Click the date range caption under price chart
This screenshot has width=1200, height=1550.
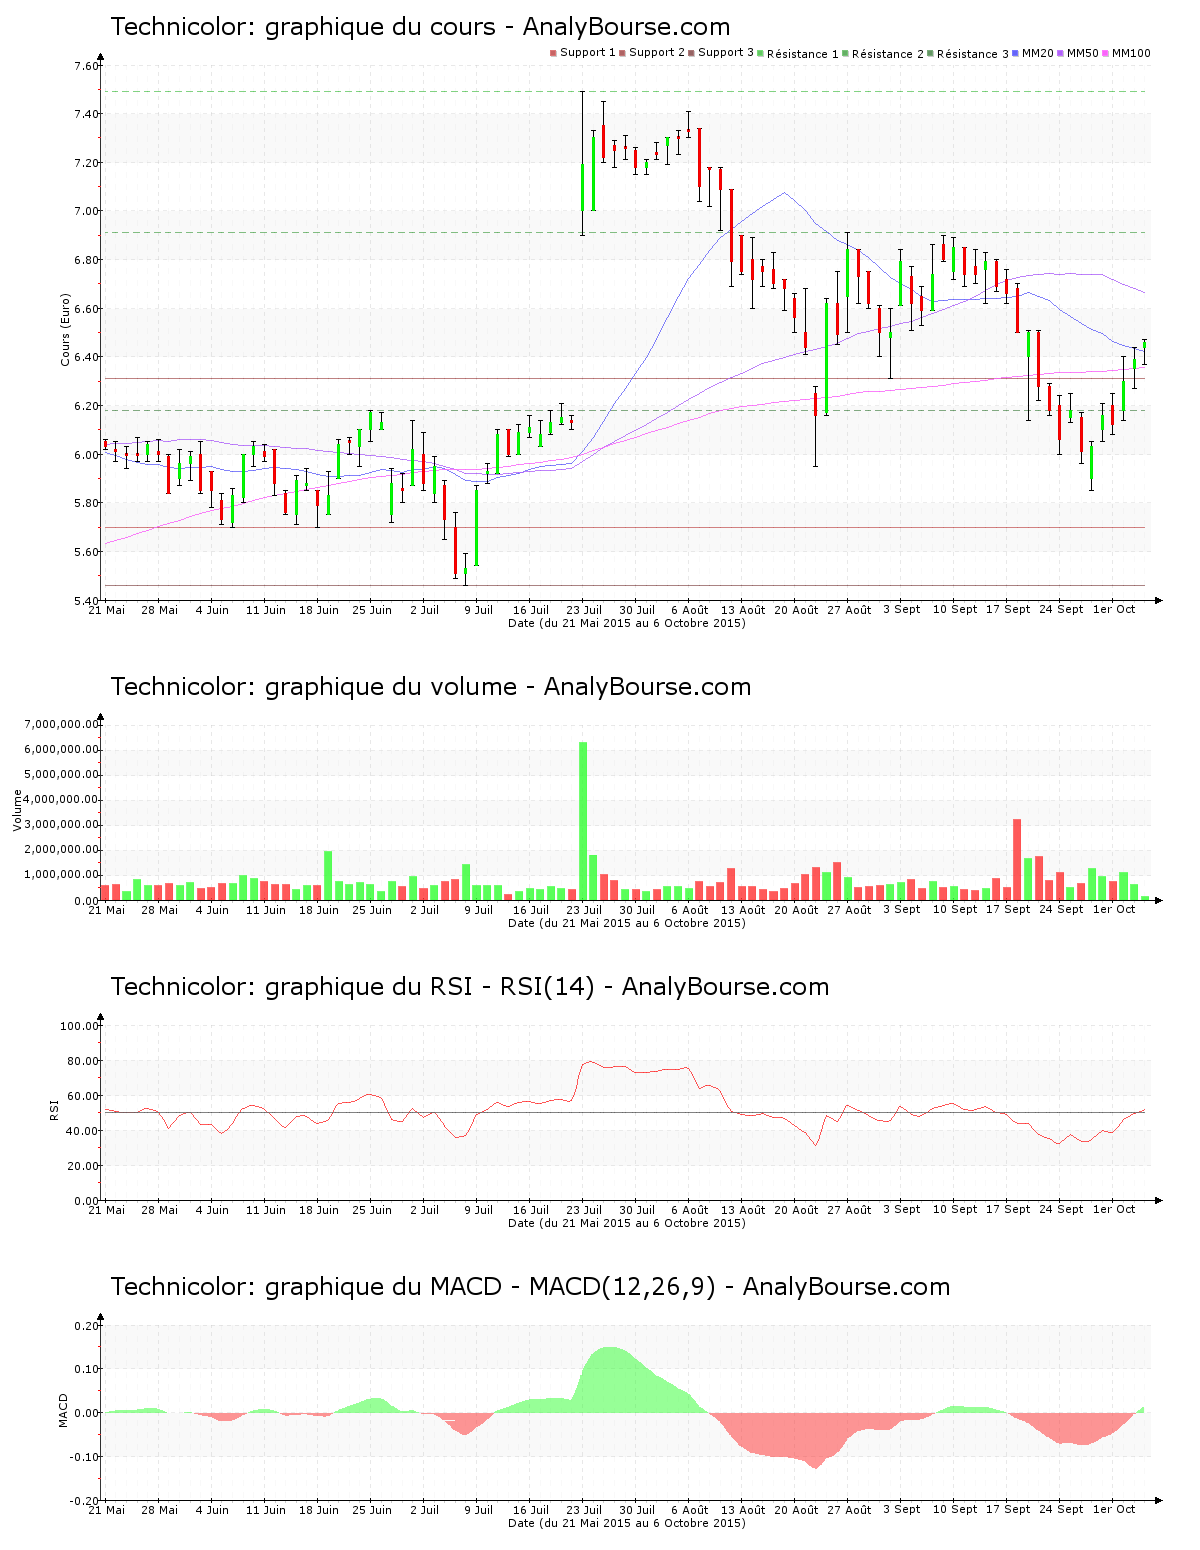click(x=627, y=623)
